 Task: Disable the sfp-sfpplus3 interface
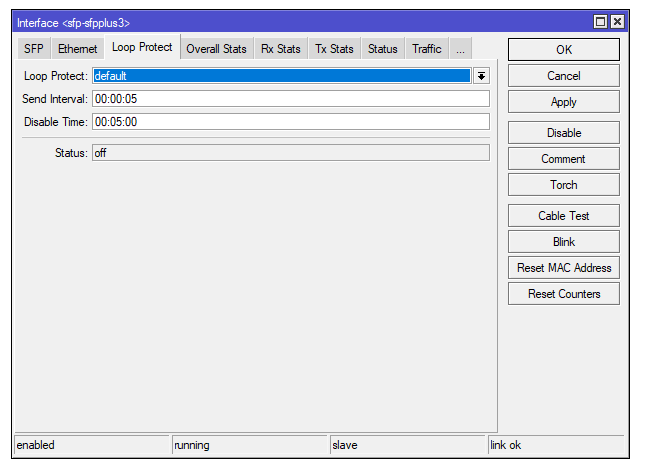click(564, 132)
